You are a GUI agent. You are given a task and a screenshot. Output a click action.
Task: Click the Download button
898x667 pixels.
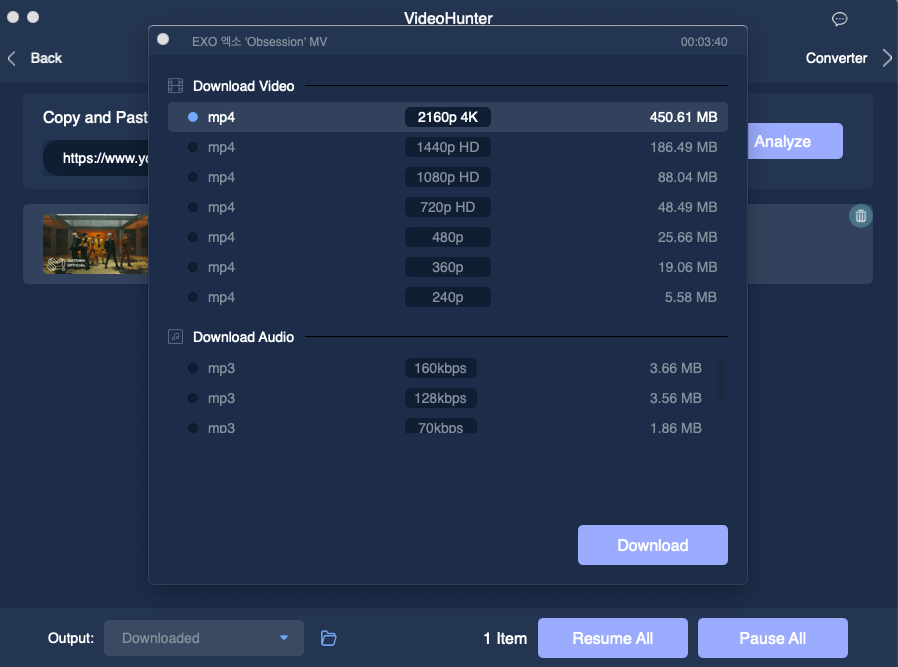(x=652, y=545)
